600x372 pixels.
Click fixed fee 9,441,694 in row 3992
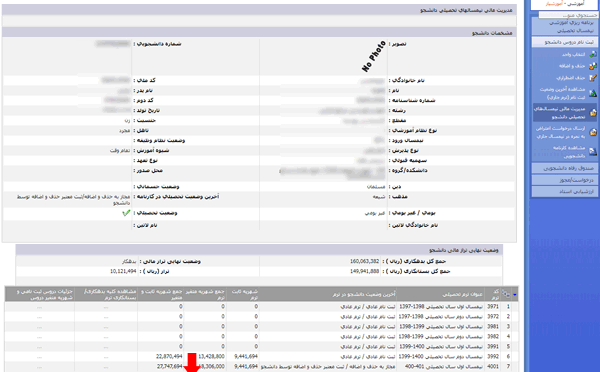(x=246, y=356)
